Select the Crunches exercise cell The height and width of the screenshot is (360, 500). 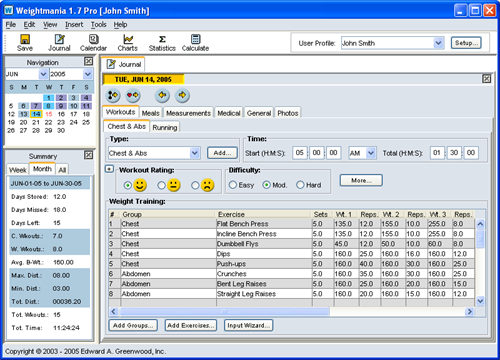coord(264,274)
